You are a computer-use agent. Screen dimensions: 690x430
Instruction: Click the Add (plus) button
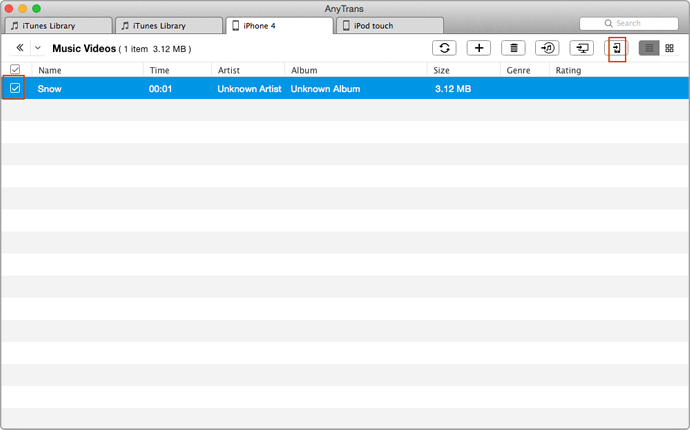479,48
